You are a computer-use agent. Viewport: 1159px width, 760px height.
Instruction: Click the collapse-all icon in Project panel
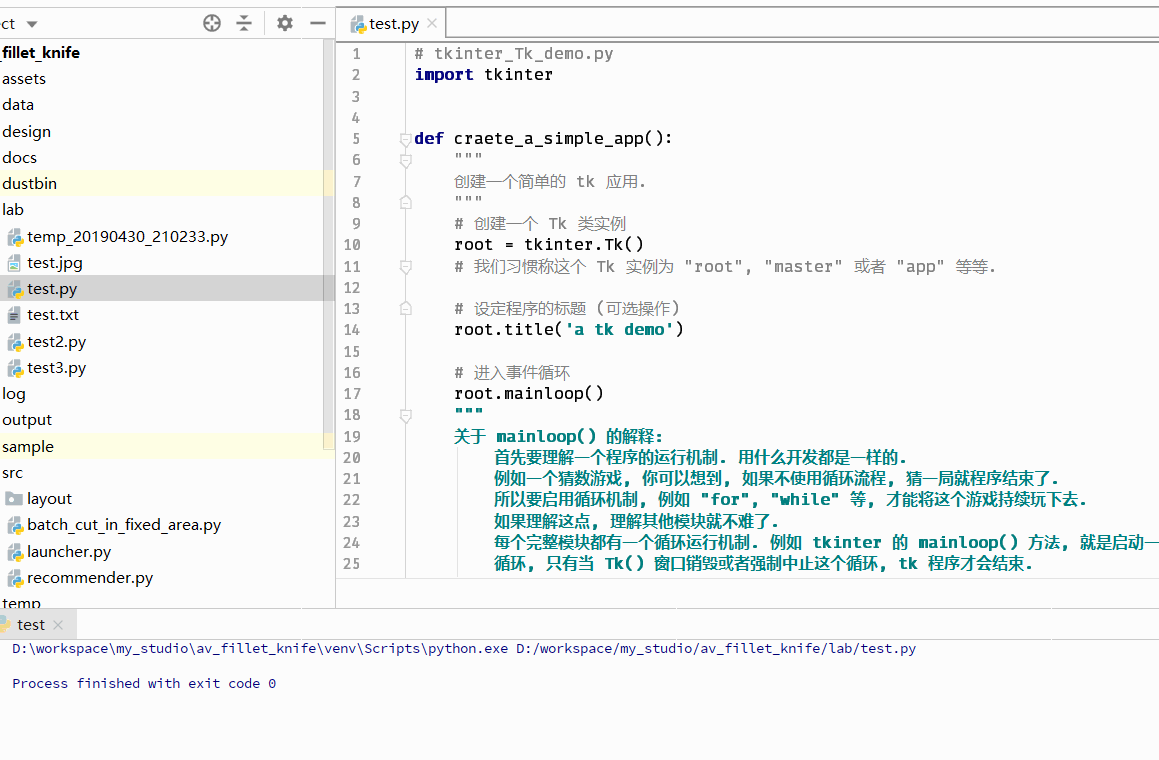[x=244, y=22]
